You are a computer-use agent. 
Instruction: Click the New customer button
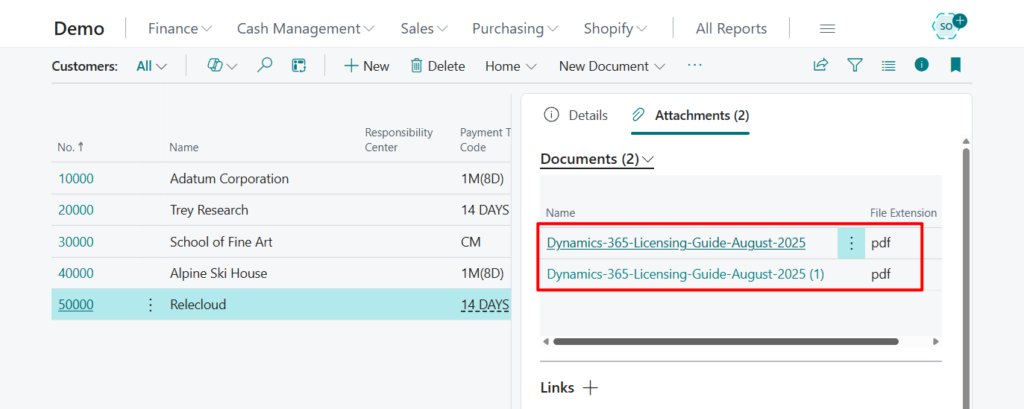pos(366,66)
